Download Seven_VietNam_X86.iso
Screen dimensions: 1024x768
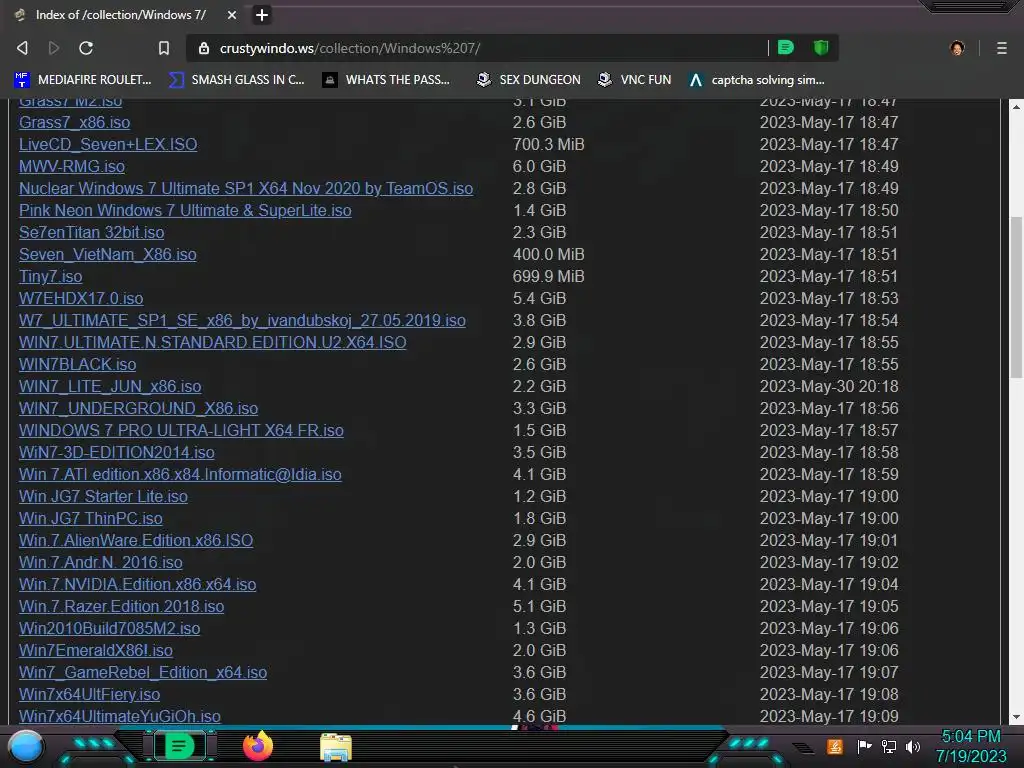108,254
